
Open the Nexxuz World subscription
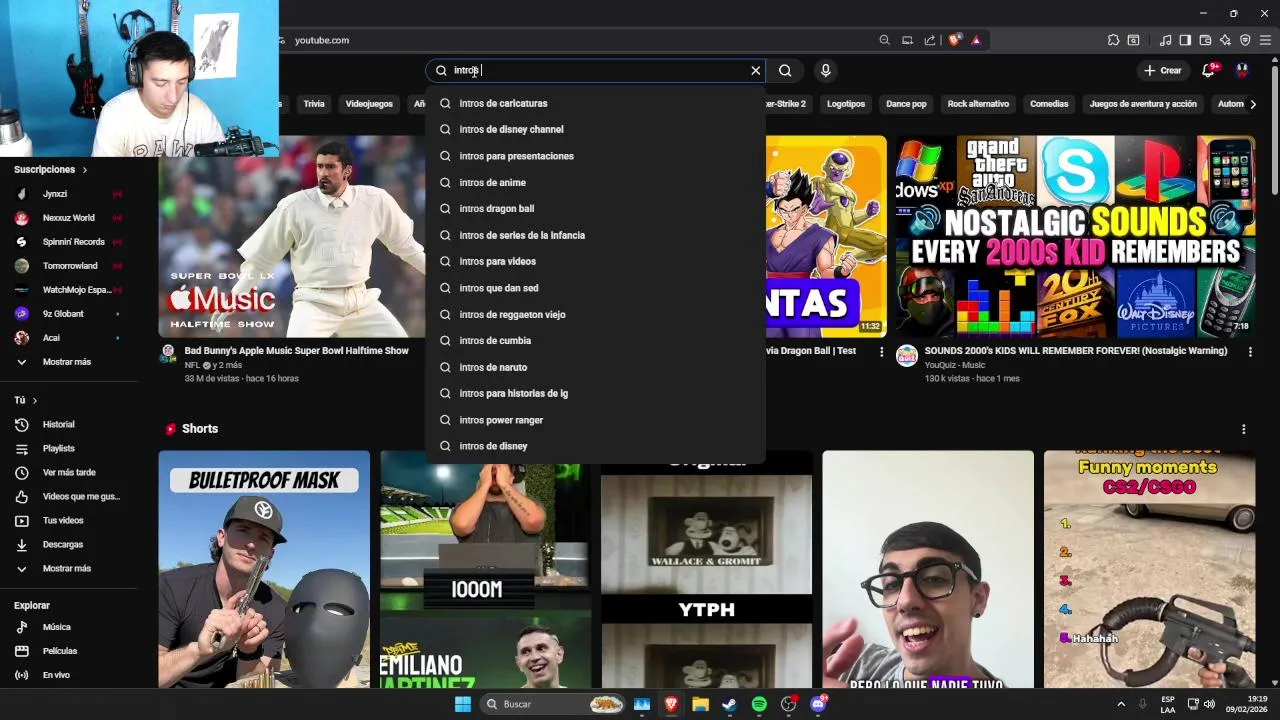(68, 218)
